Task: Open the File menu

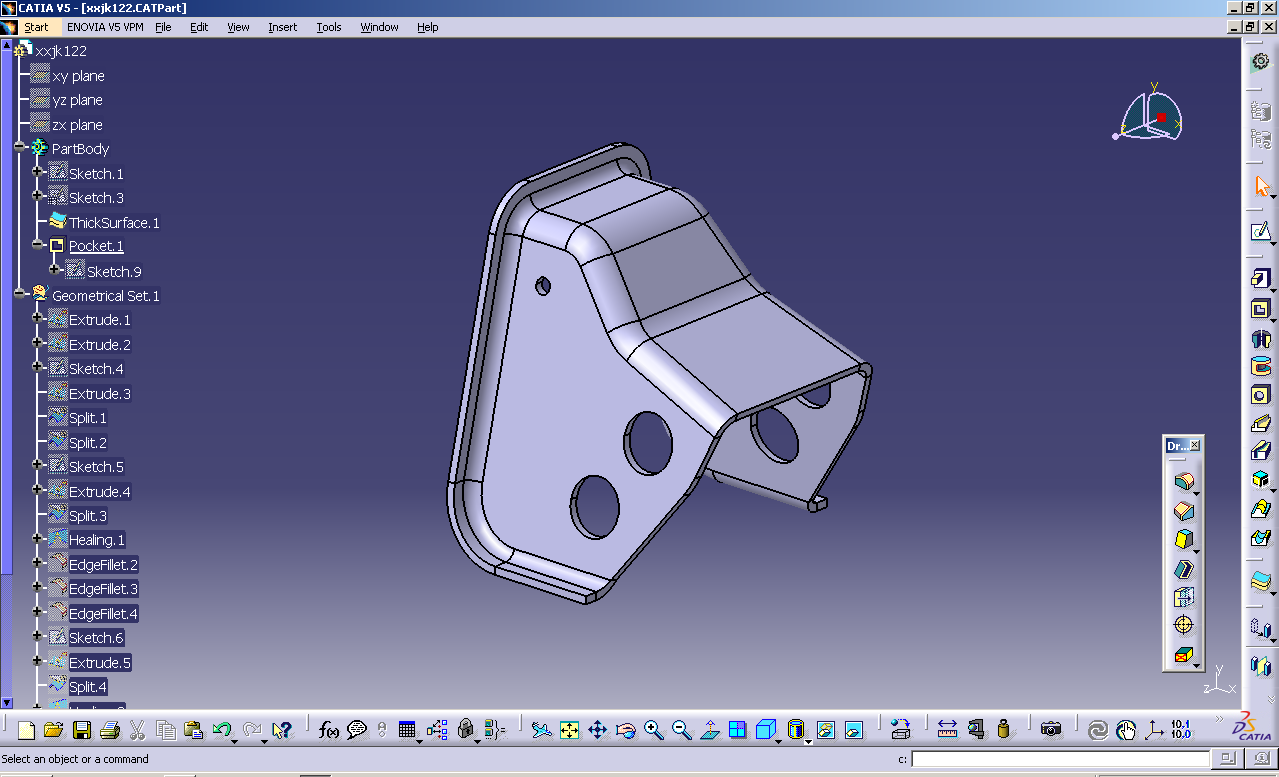Action: pos(163,27)
